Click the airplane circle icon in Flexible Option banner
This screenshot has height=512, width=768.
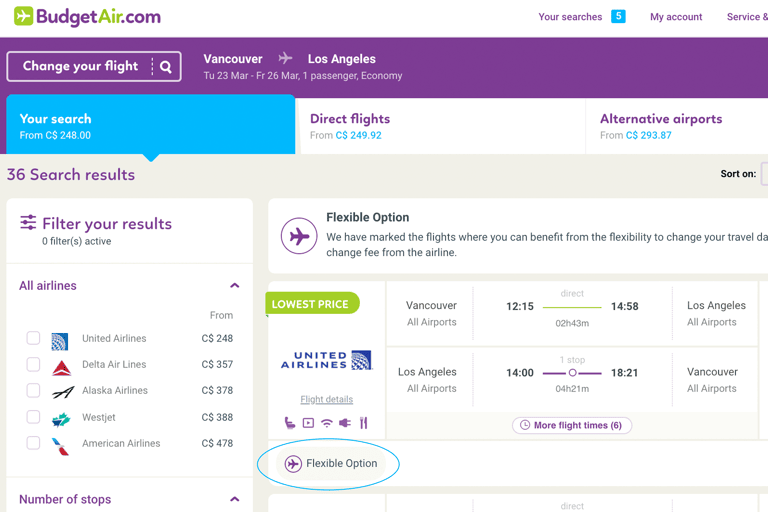point(299,236)
